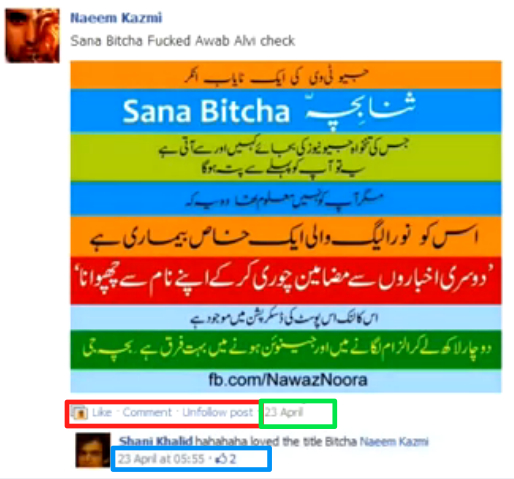Open Shani Khalid's commenter avatar
The width and height of the screenshot is (514, 479).
[93, 450]
